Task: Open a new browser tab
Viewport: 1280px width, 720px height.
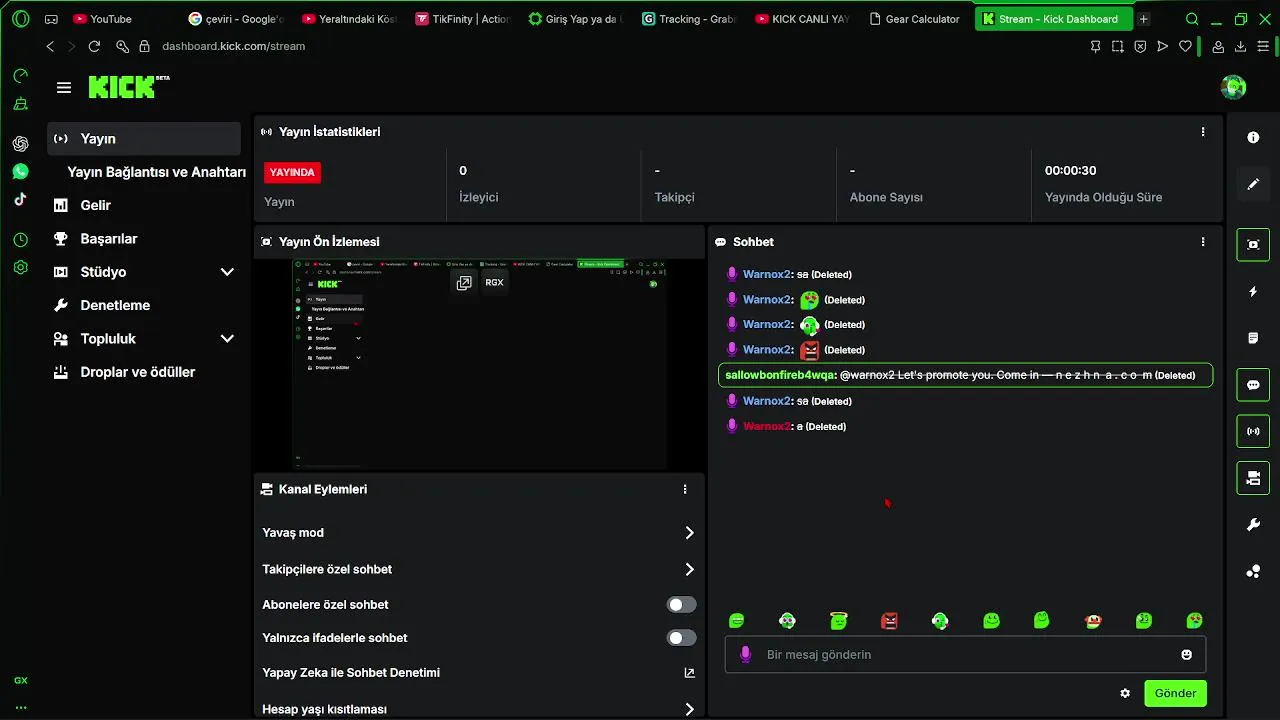Action: coord(1144,19)
